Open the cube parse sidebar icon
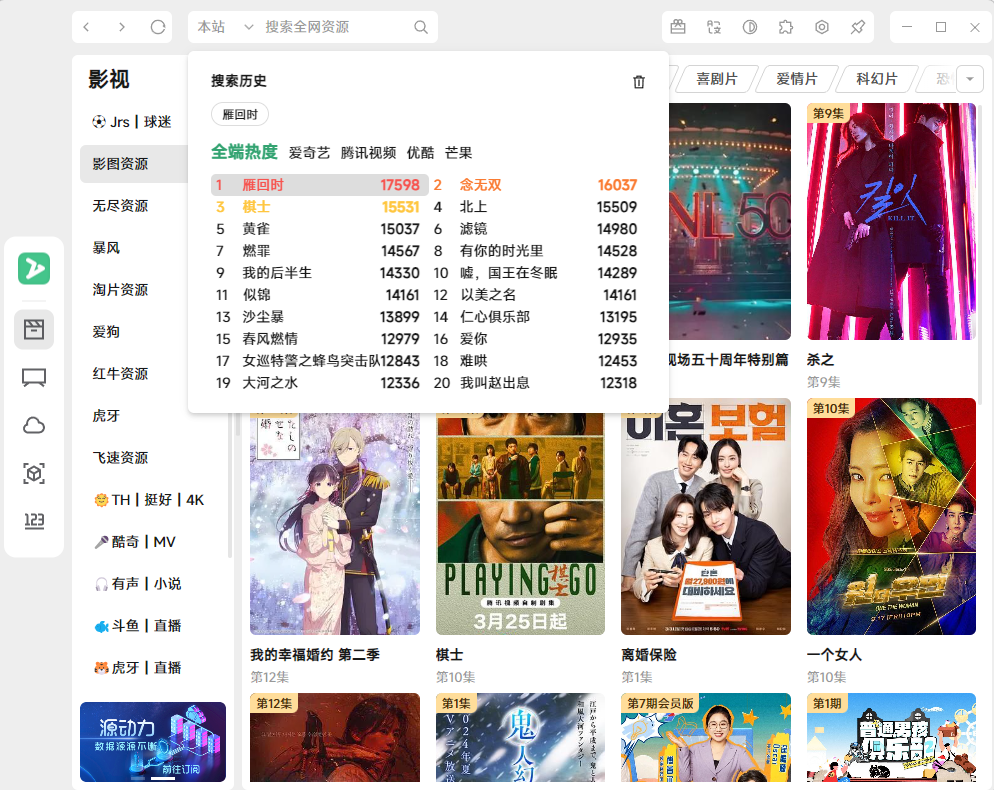This screenshot has width=994, height=790. 34,474
